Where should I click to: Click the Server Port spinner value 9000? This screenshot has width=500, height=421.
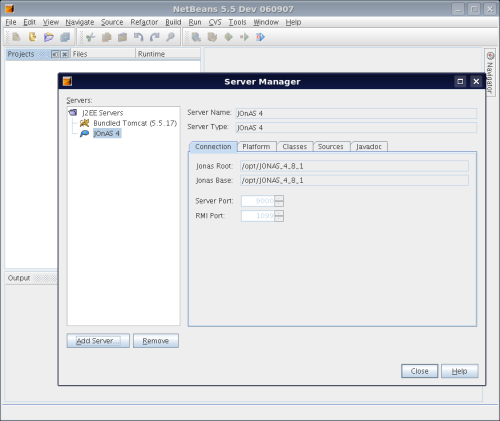[258, 201]
